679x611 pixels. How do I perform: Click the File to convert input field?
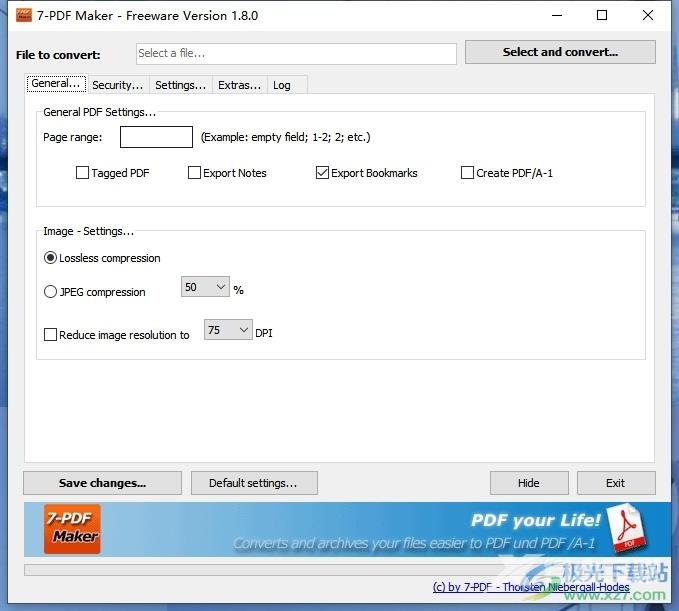pyautogui.click(x=296, y=54)
